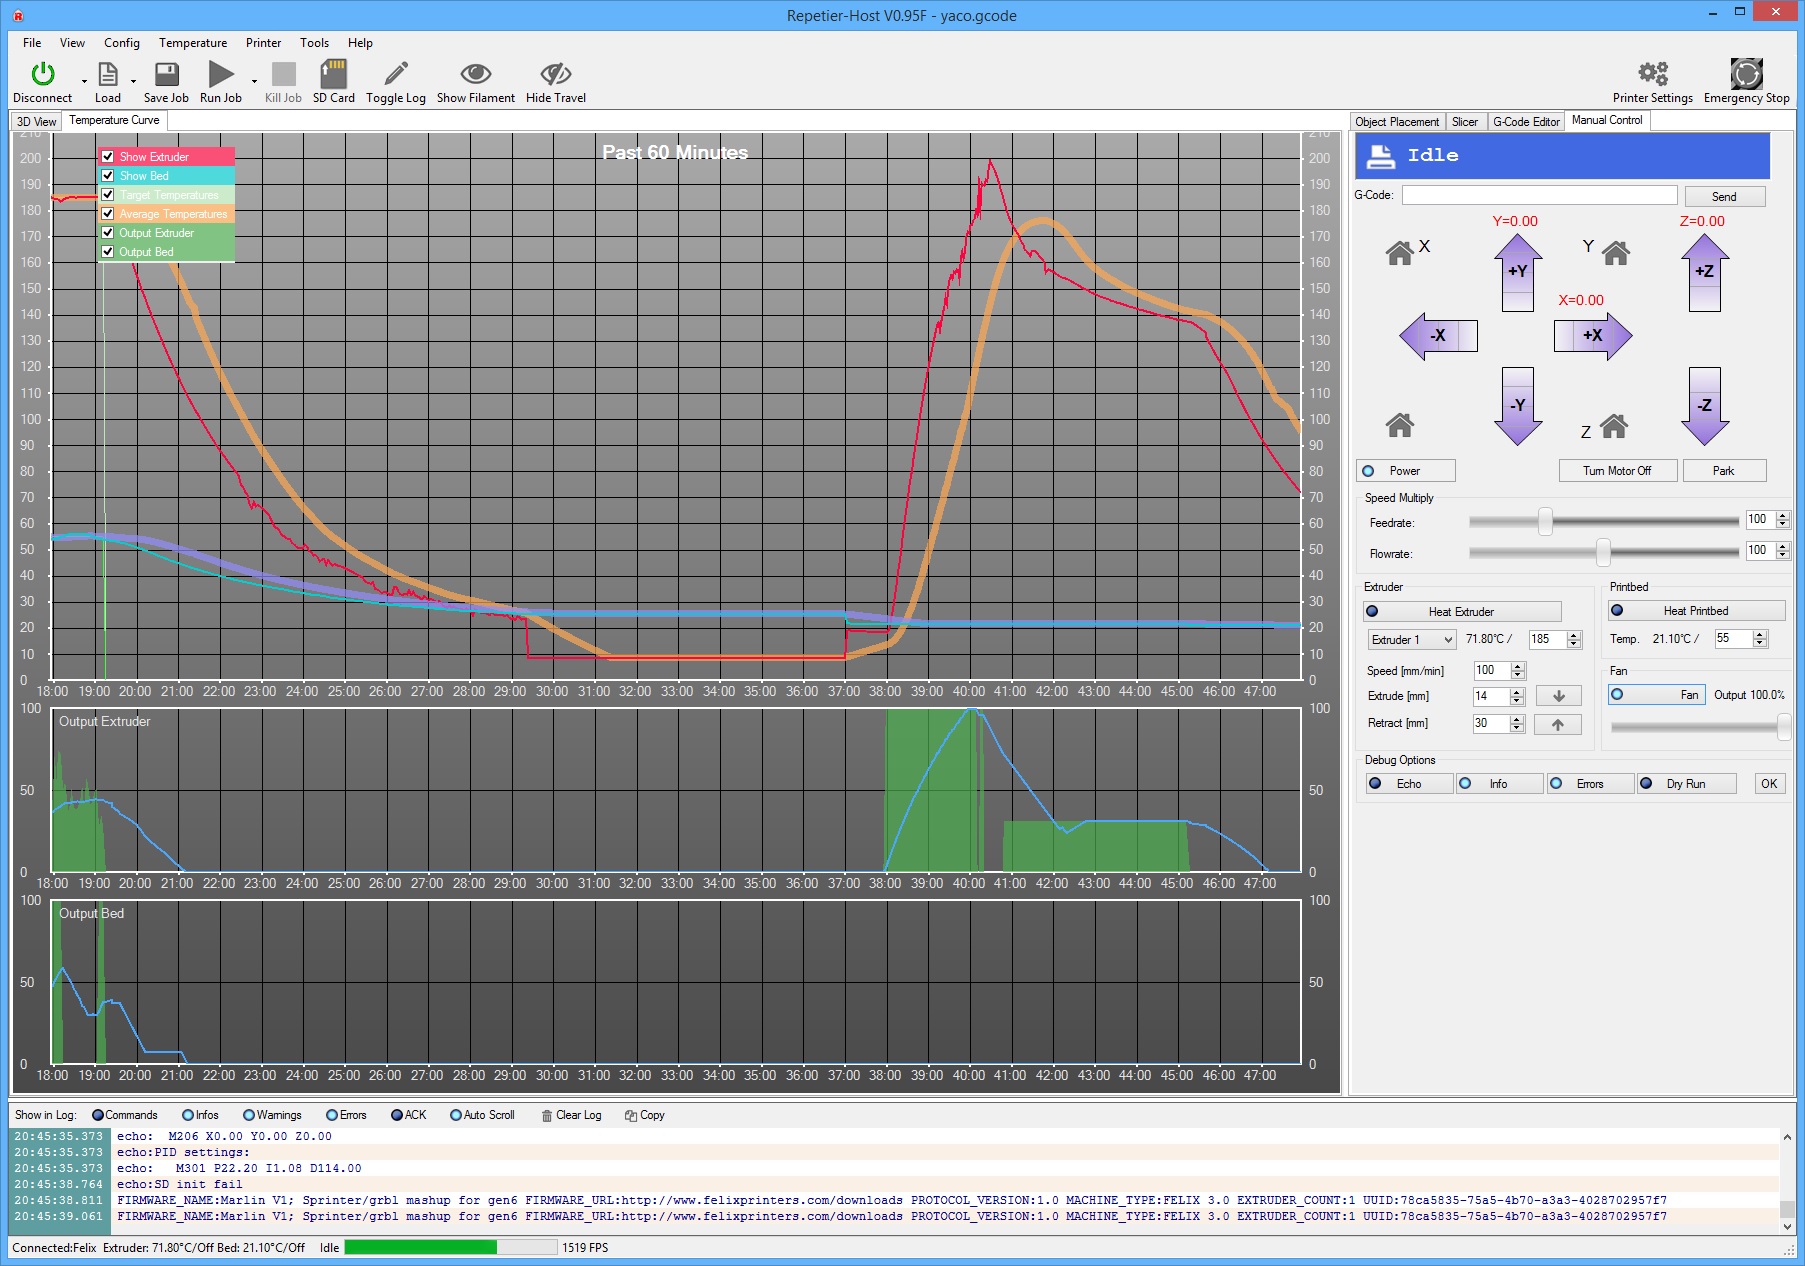Viewport: 1805px width, 1266px height.
Task: Increase the Flowrate 100 value spinner
Action: 1783,546
